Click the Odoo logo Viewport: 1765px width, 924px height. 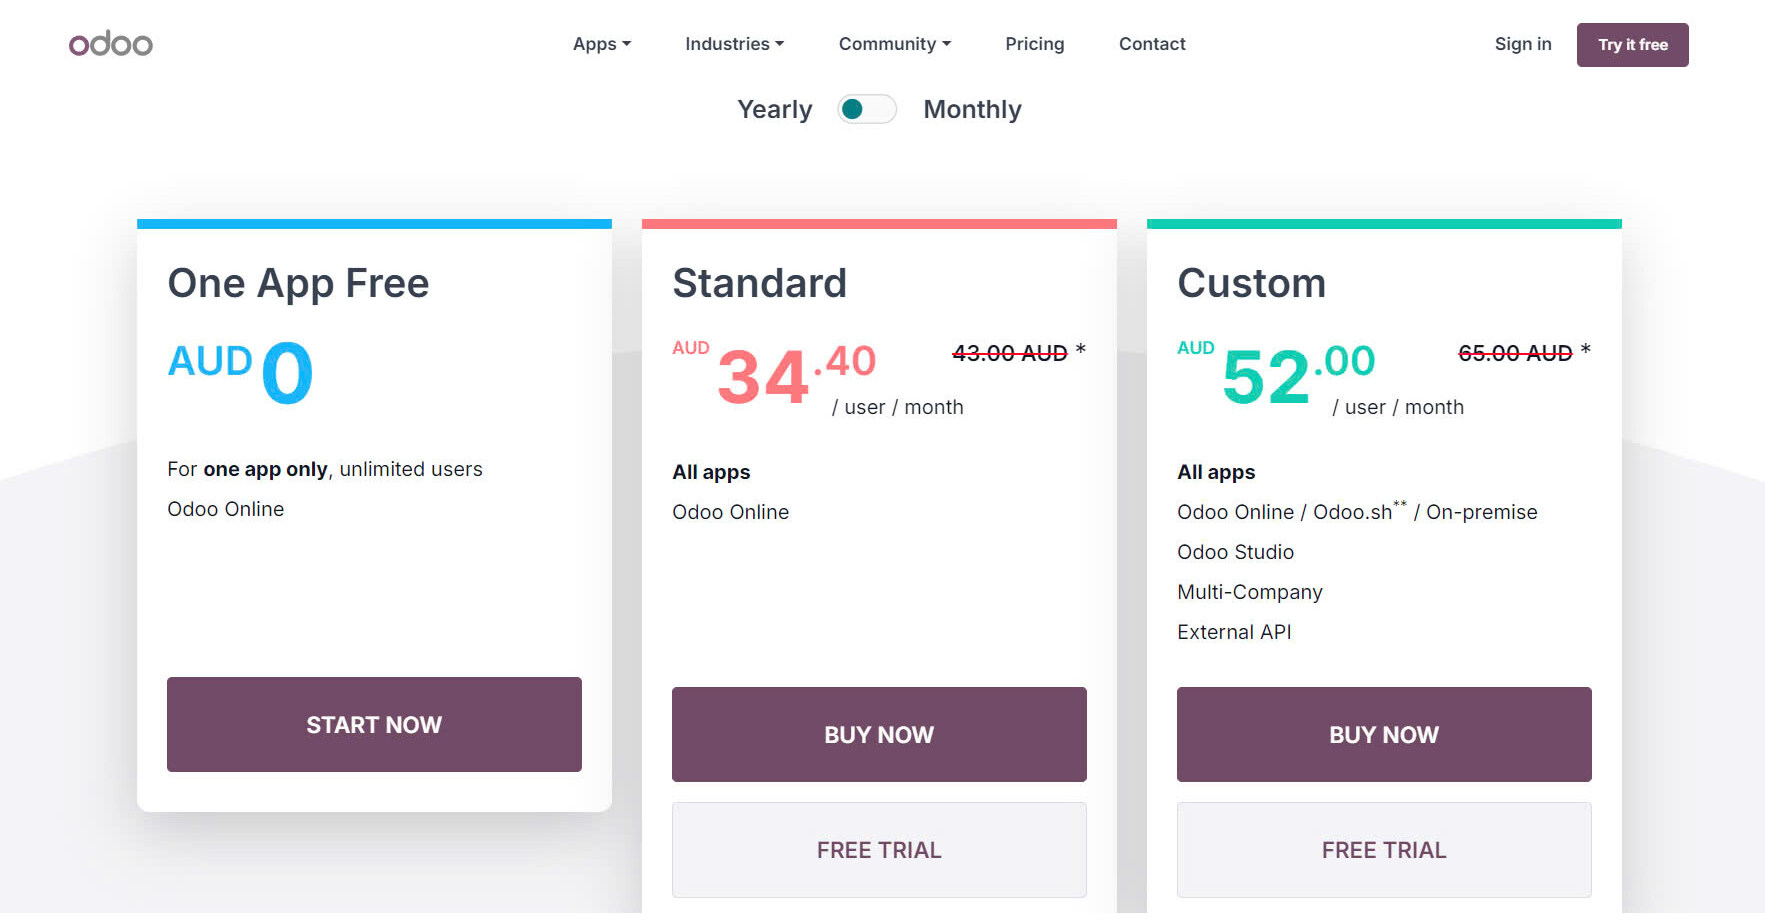tap(110, 42)
